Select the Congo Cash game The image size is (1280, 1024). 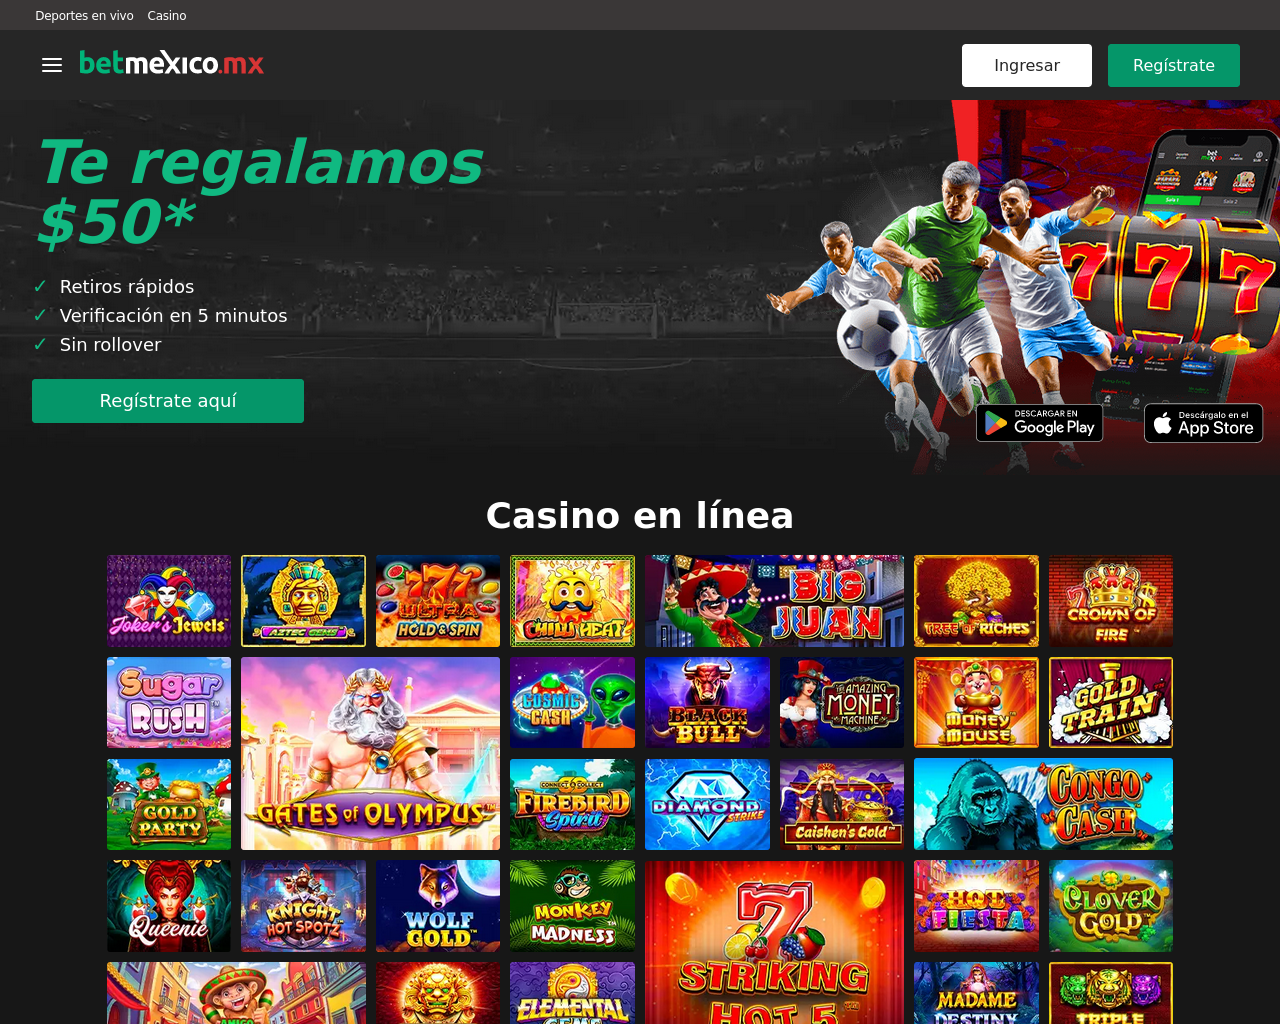[1043, 804]
